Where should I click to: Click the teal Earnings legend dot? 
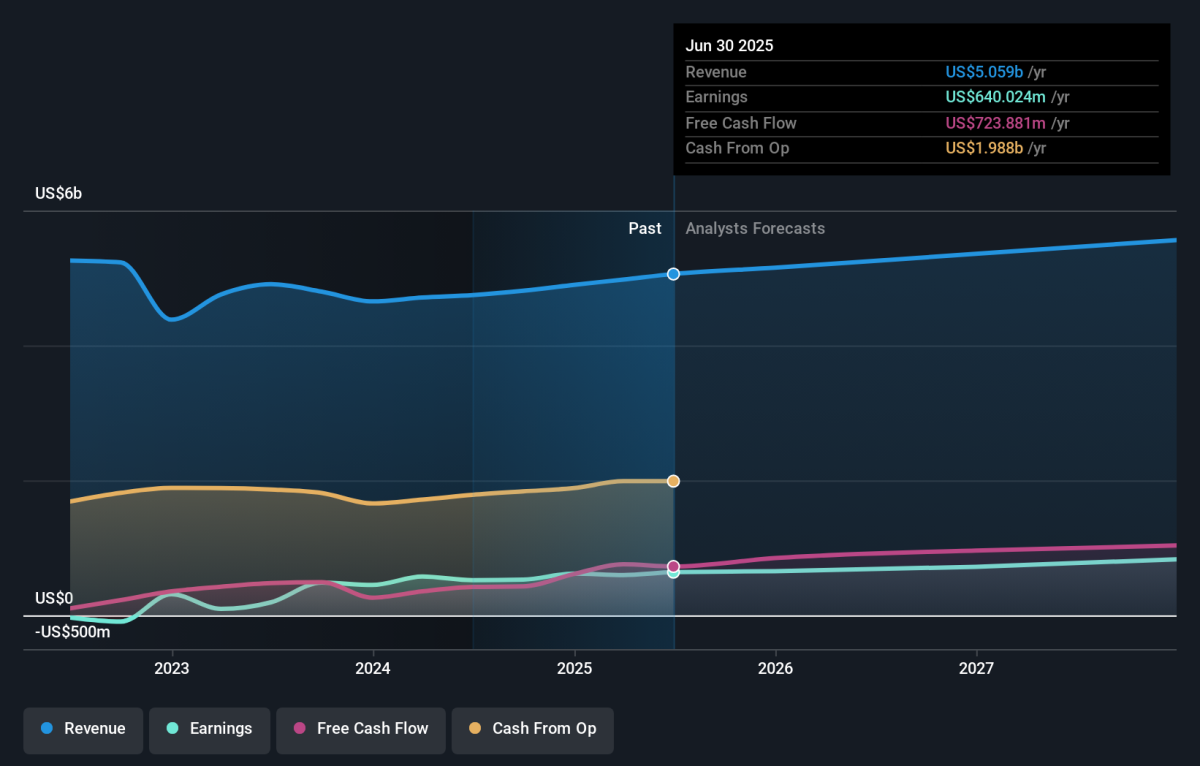click(x=172, y=729)
